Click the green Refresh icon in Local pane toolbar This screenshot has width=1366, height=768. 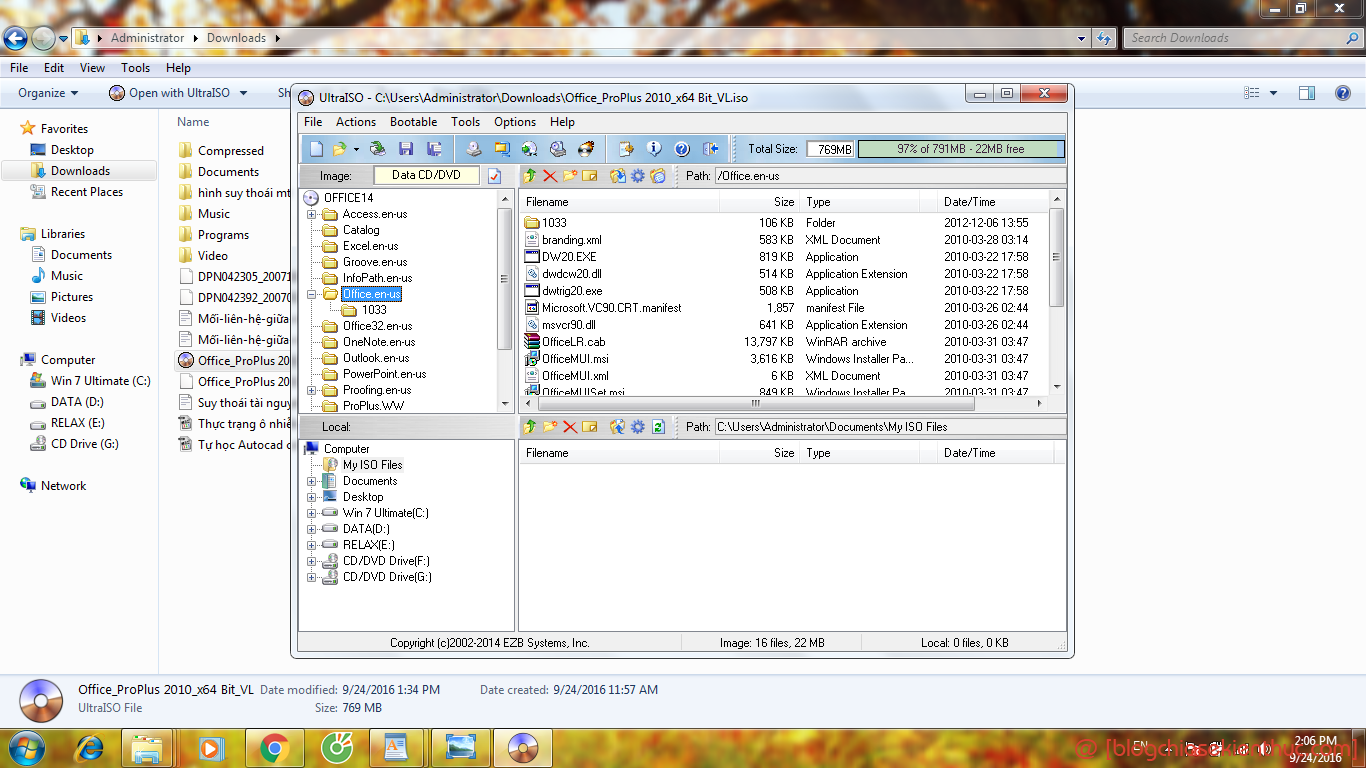(x=658, y=427)
